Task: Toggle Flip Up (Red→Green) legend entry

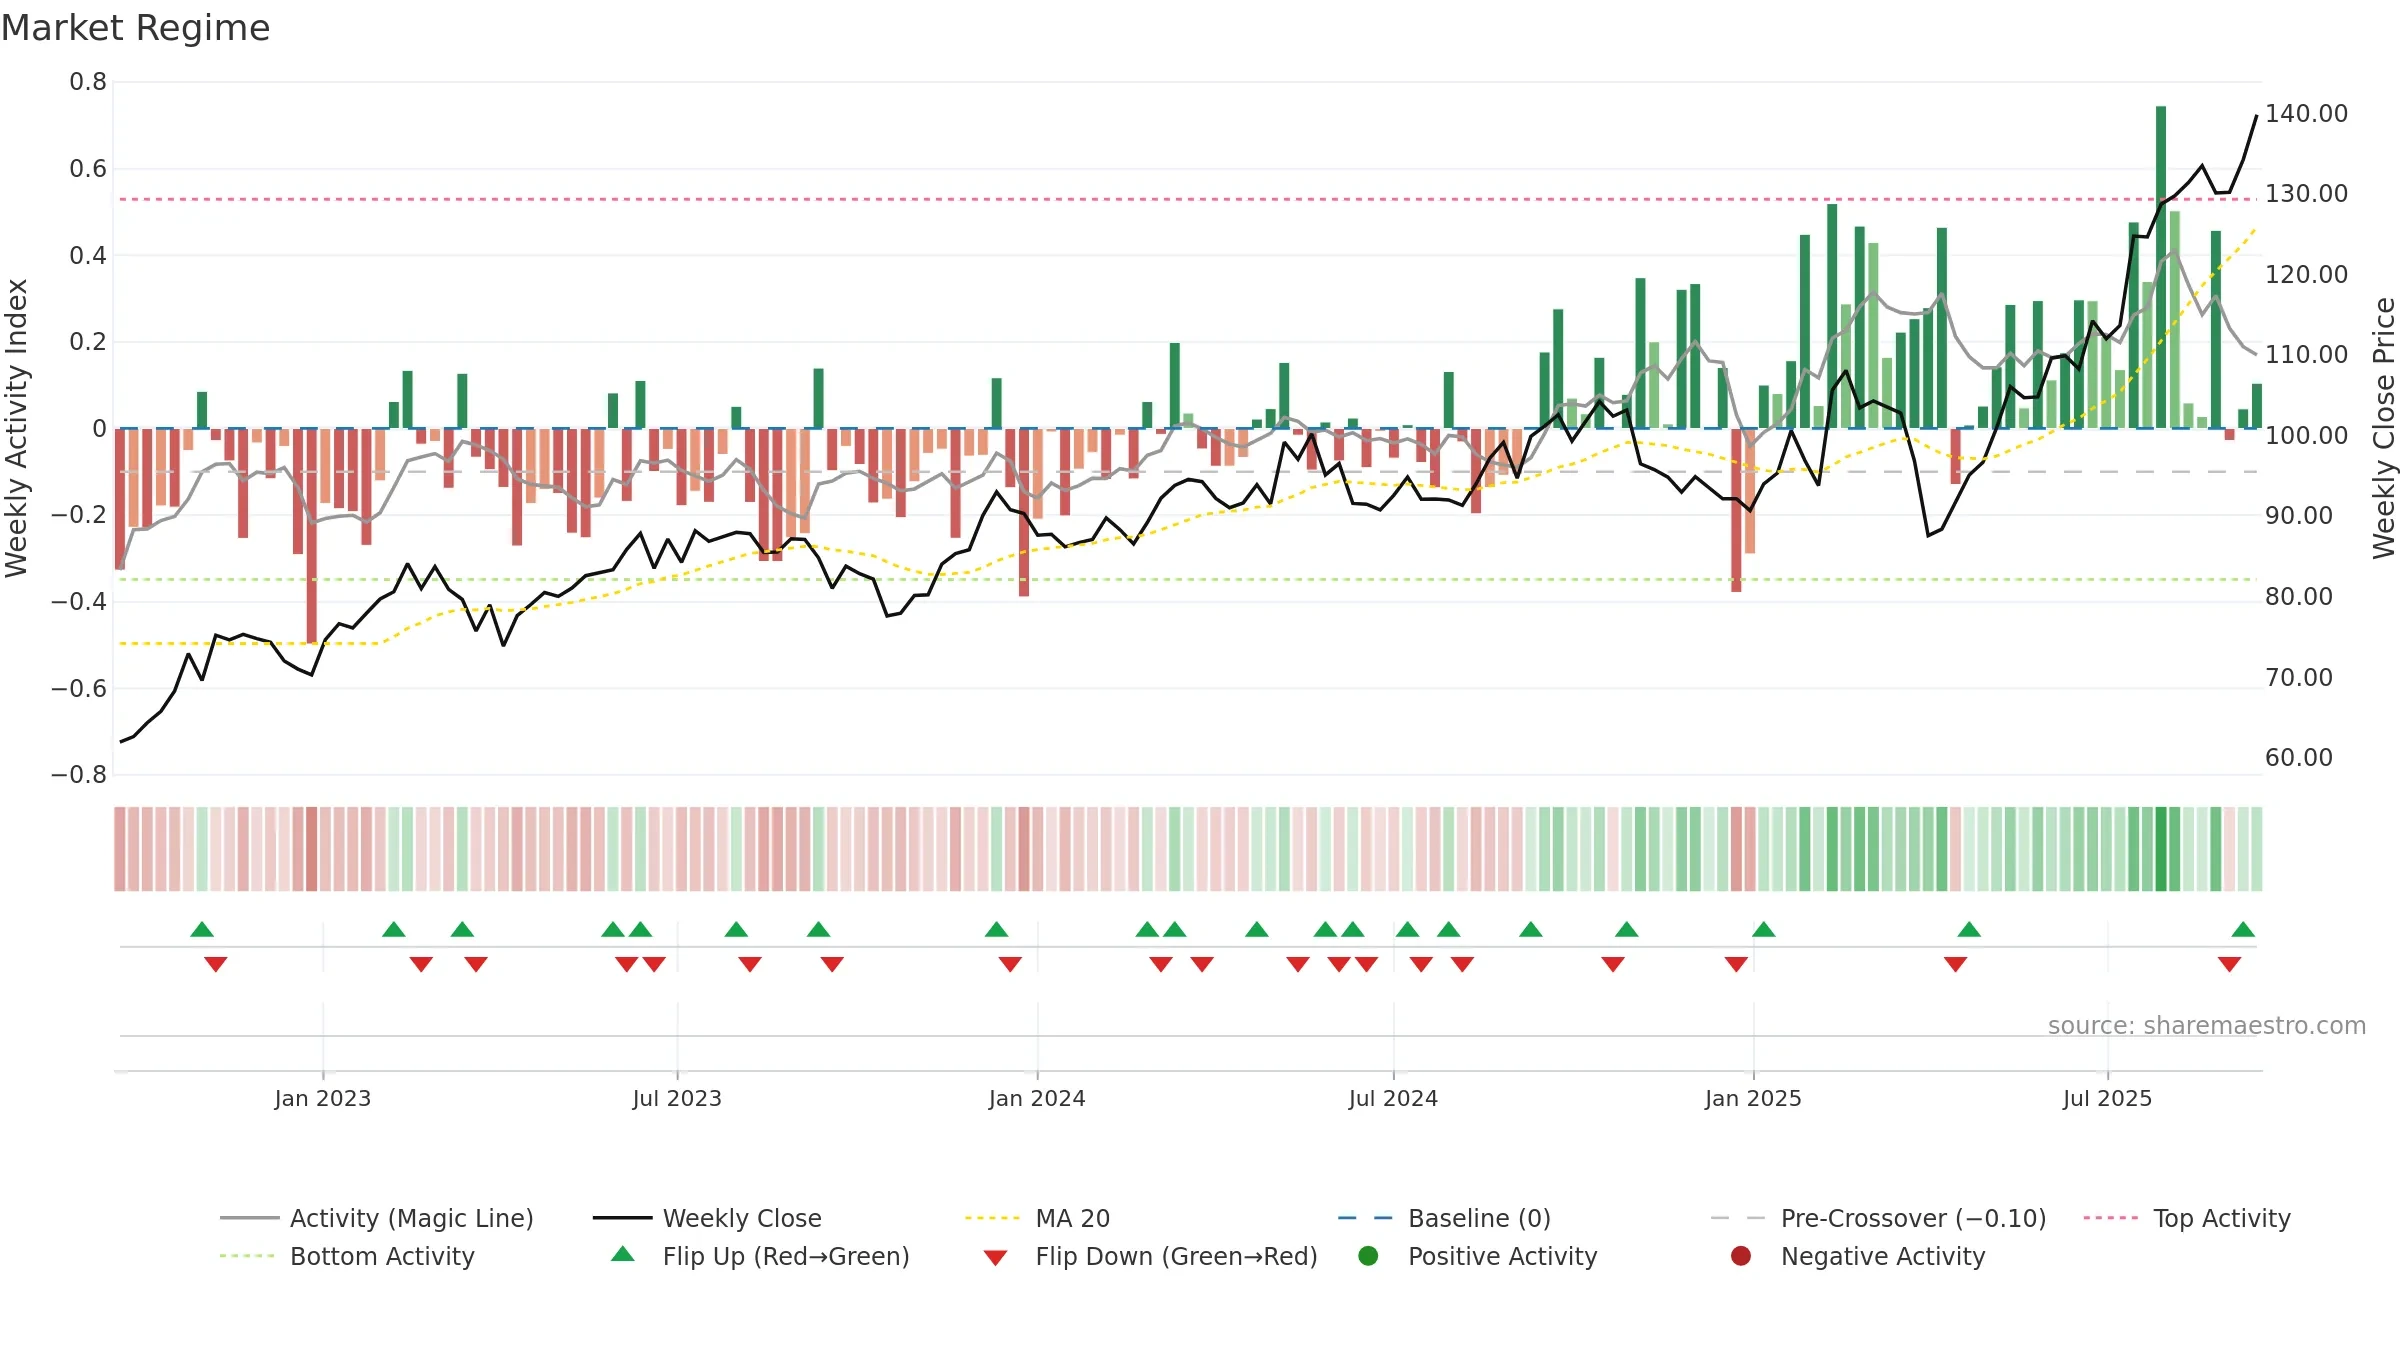Action: (x=760, y=1256)
